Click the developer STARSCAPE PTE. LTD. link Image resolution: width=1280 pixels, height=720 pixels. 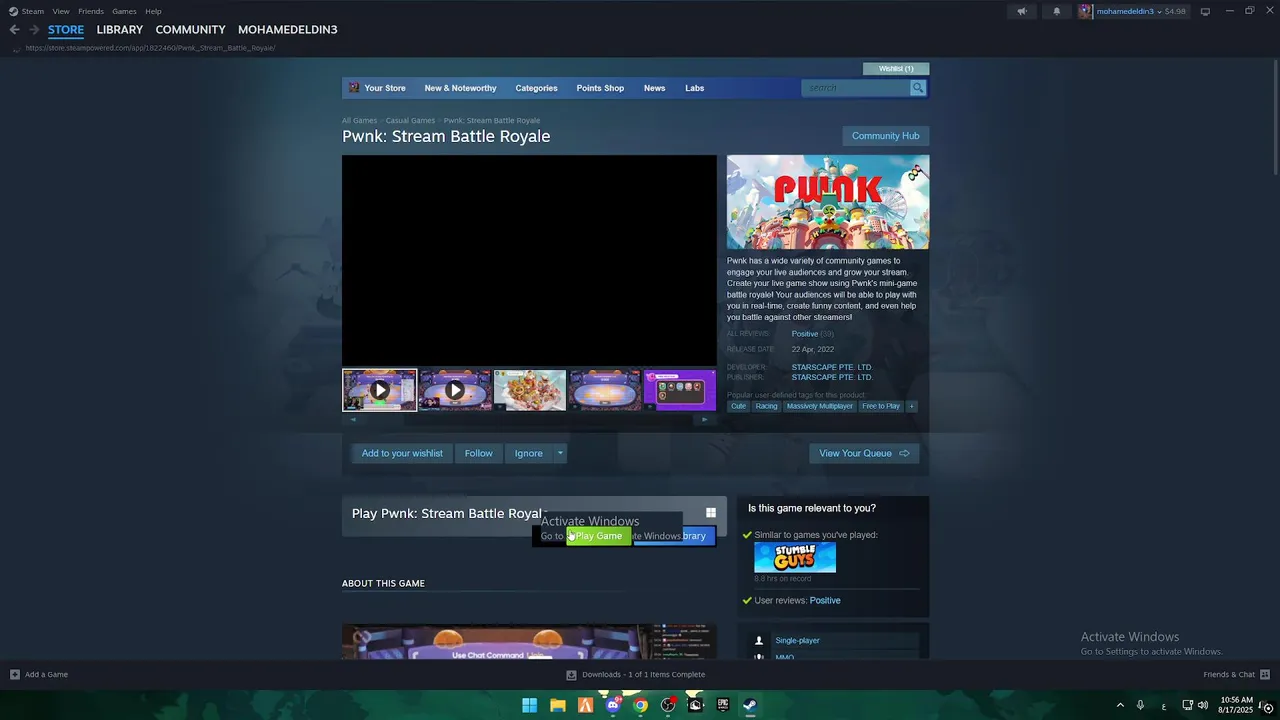tap(832, 367)
